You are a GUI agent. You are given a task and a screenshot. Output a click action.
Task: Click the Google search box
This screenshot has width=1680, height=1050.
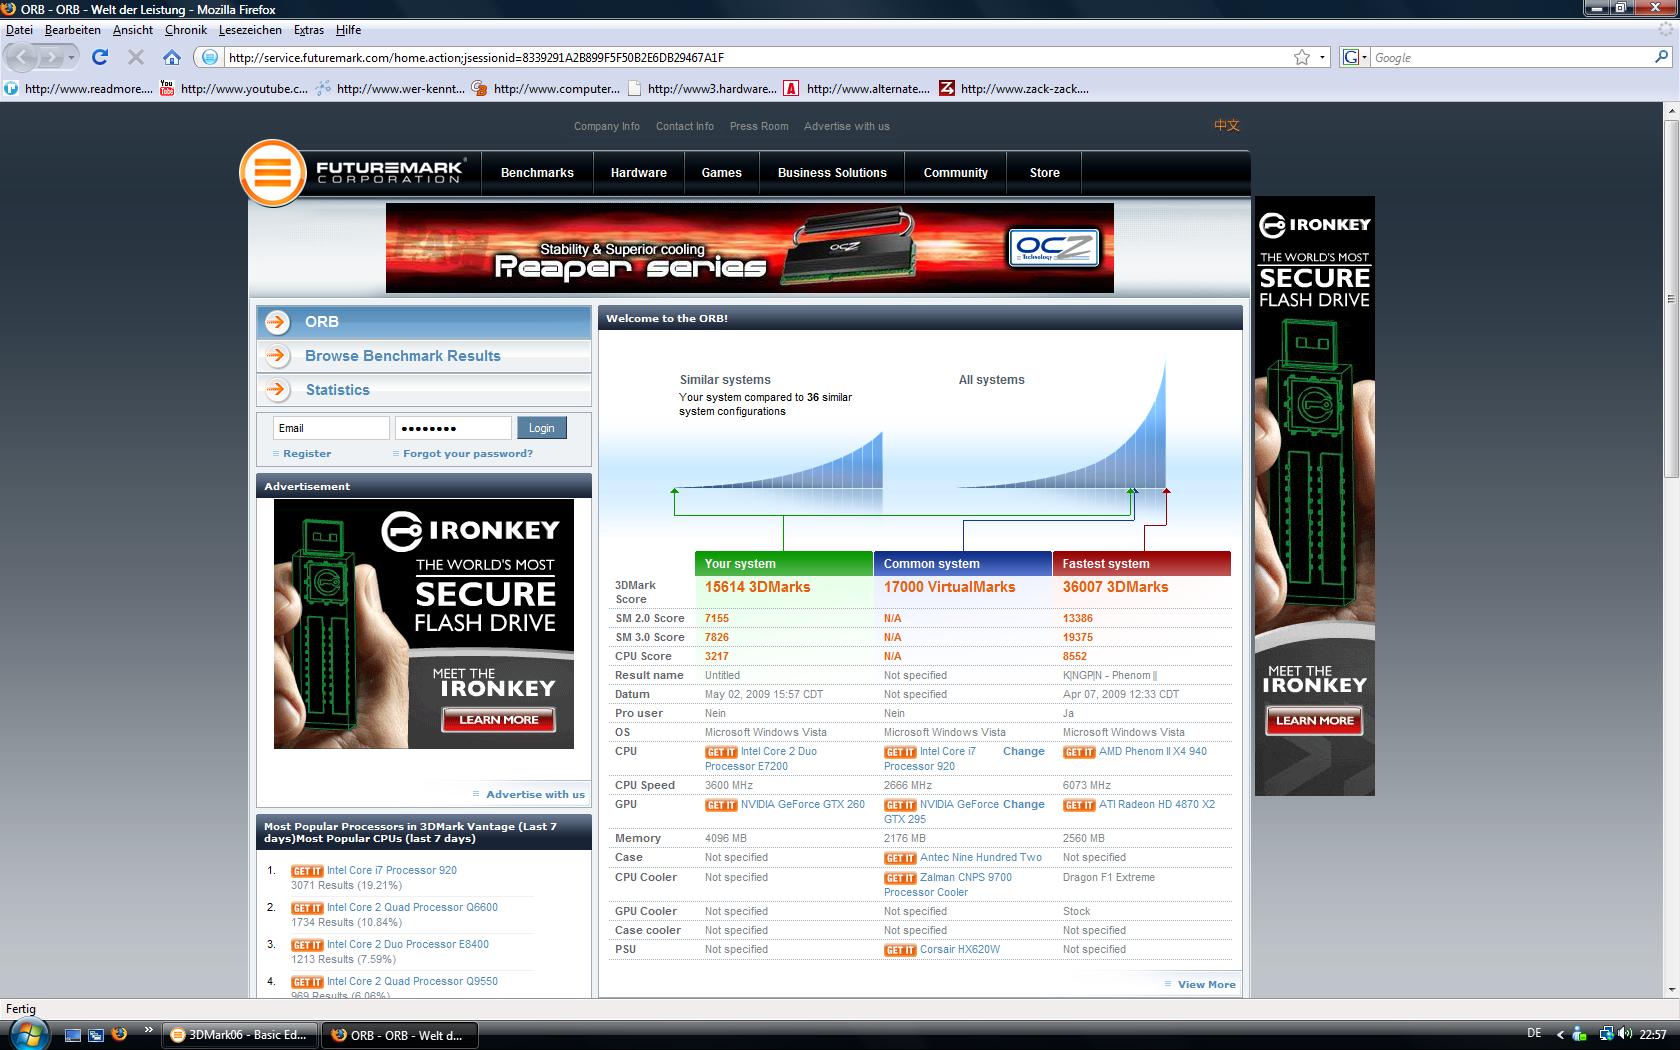pyautogui.click(x=1510, y=57)
